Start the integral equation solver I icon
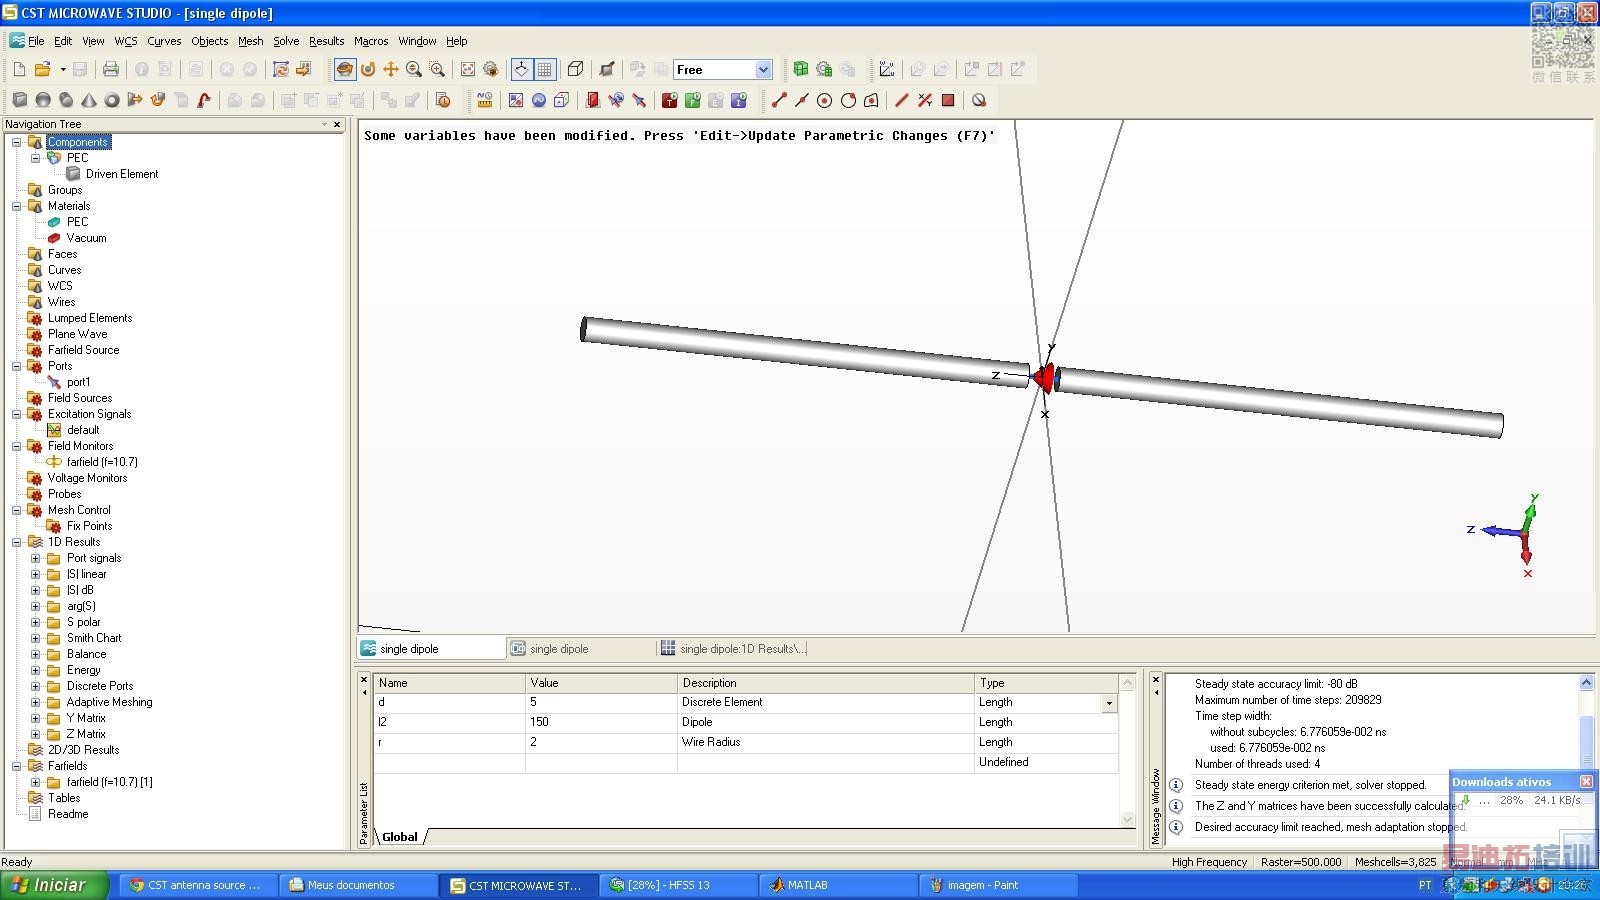The height and width of the screenshot is (900, 1600). (739, 100)
